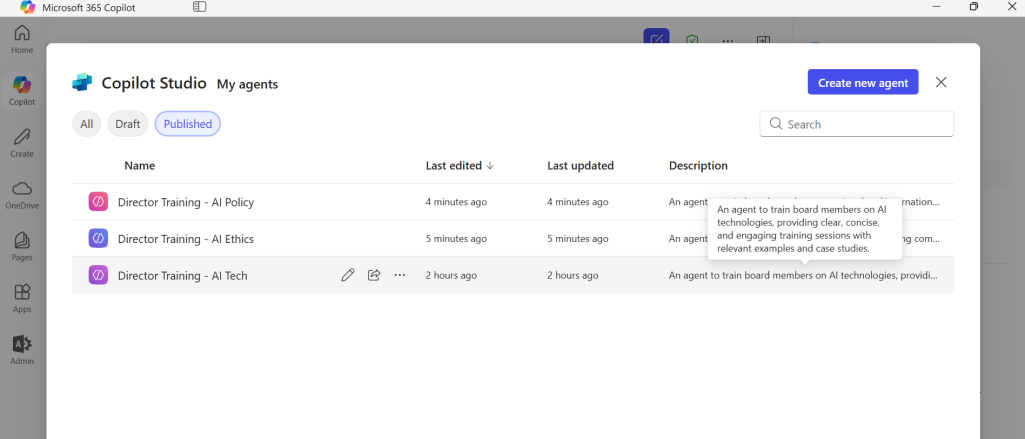Sort by the Last edited column header
Viewport: 1025px width, 439px height.
tap(460, 165)
